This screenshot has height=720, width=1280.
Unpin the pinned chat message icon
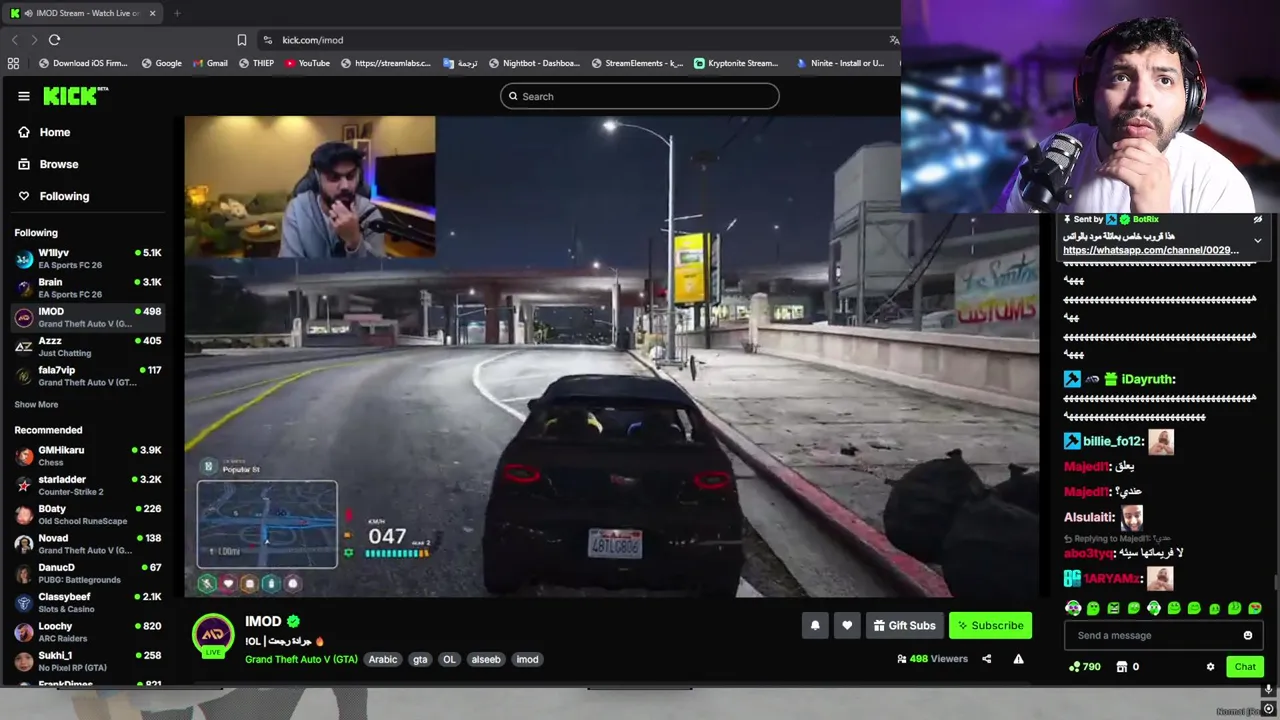[x=1258, y=219]
